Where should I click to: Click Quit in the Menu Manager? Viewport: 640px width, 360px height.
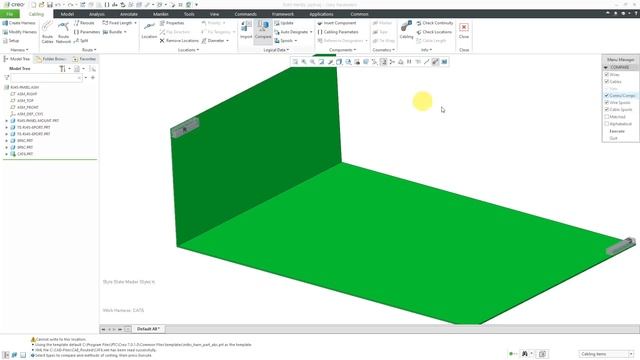click(x=613, y=138)
